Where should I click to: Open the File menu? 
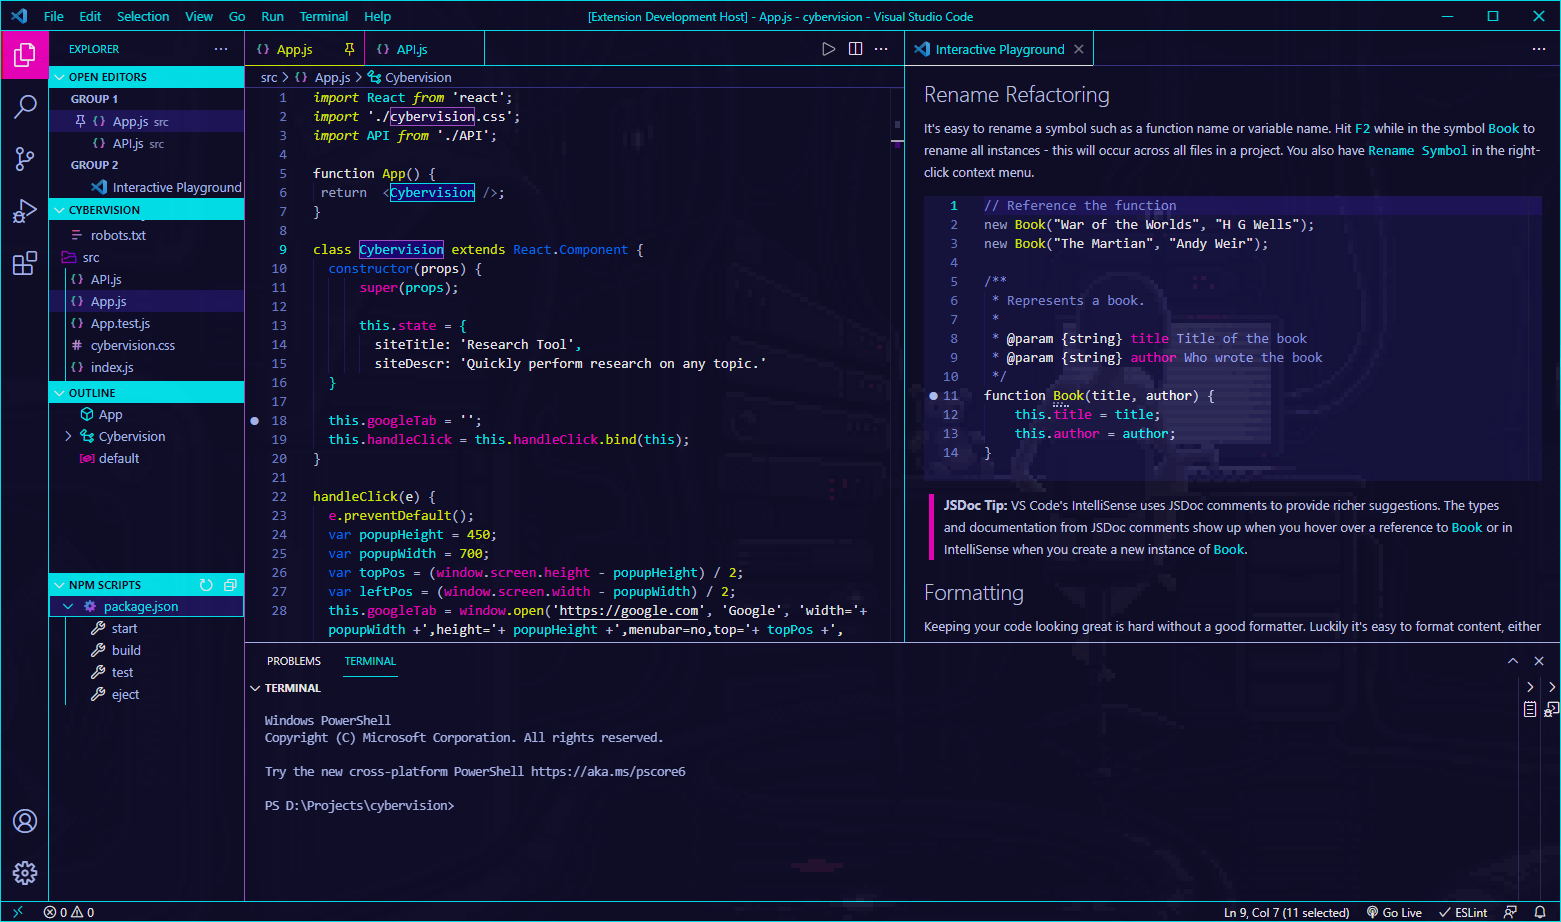(54, 16)
